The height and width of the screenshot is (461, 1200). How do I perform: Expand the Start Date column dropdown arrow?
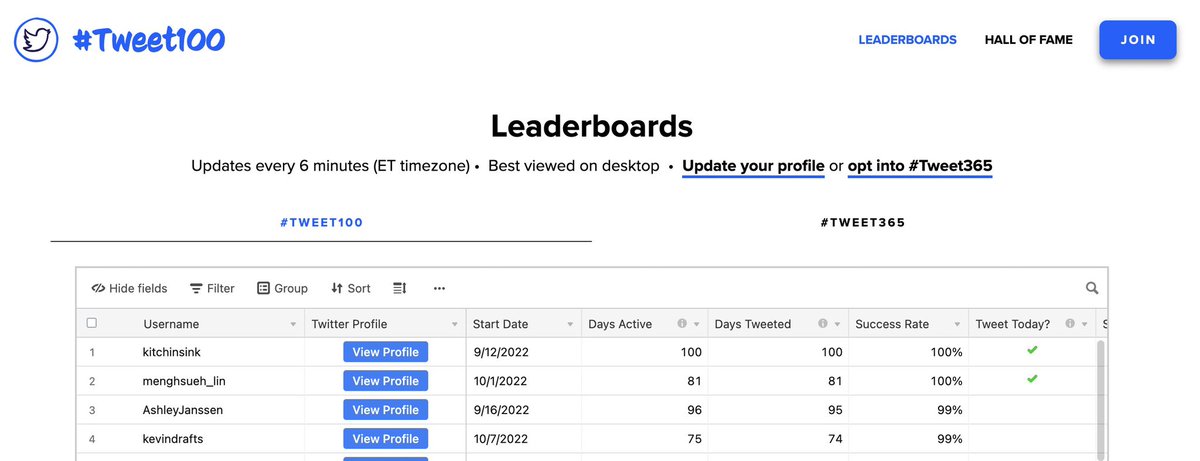(570, 324)
